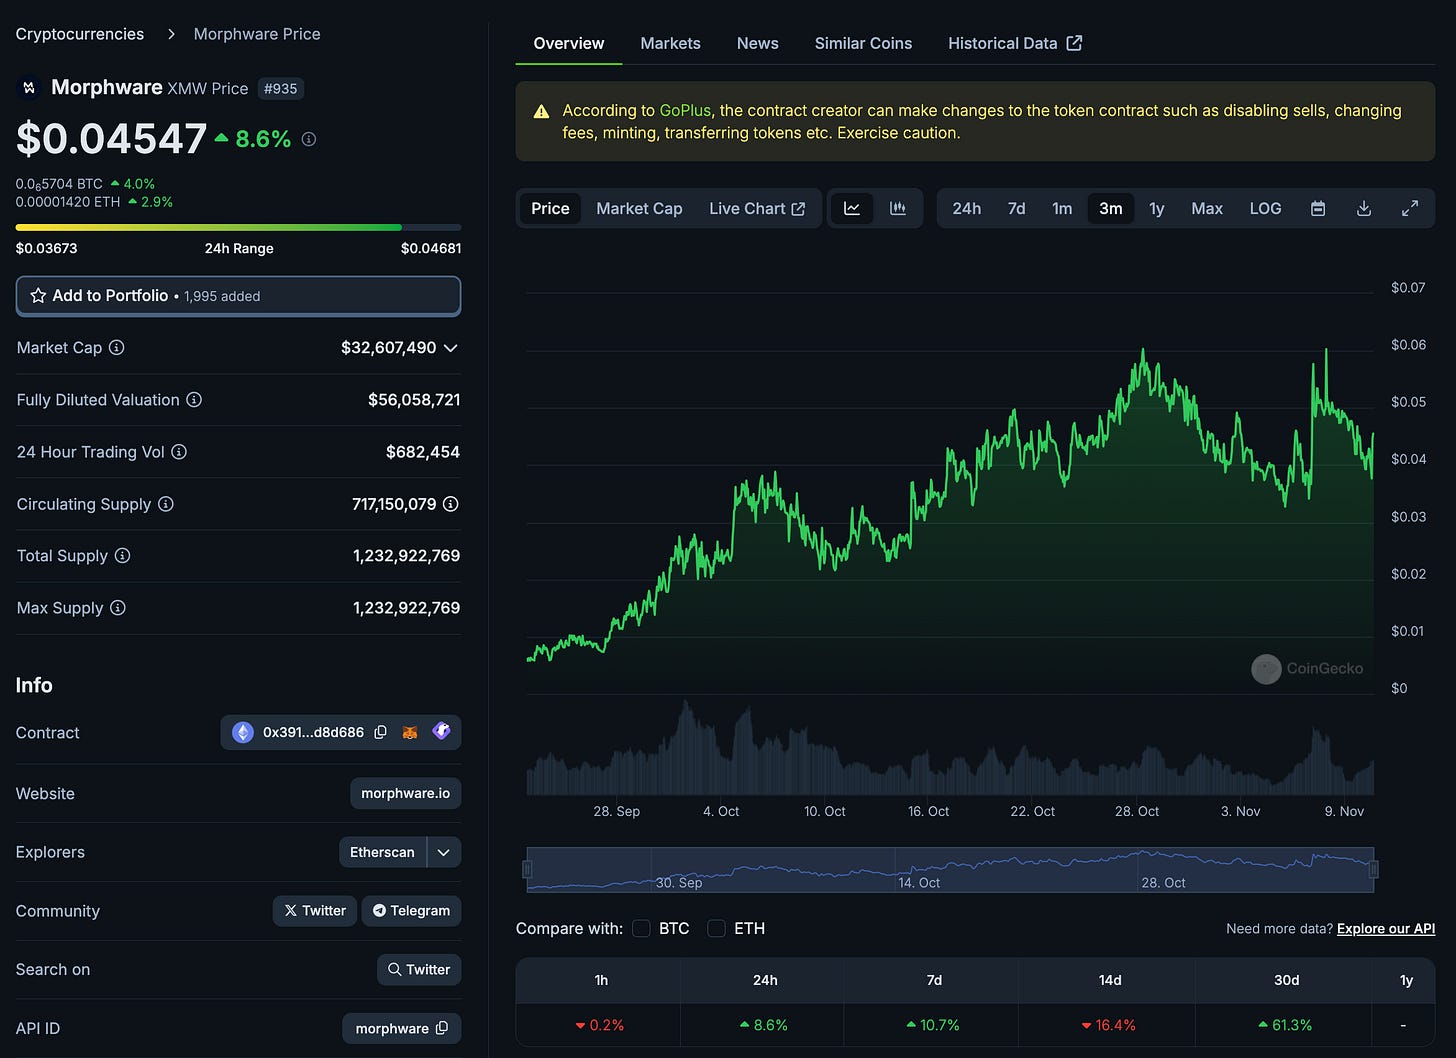
Task: Click the external link icon on Historical Data
Action: click(1074, 43)
